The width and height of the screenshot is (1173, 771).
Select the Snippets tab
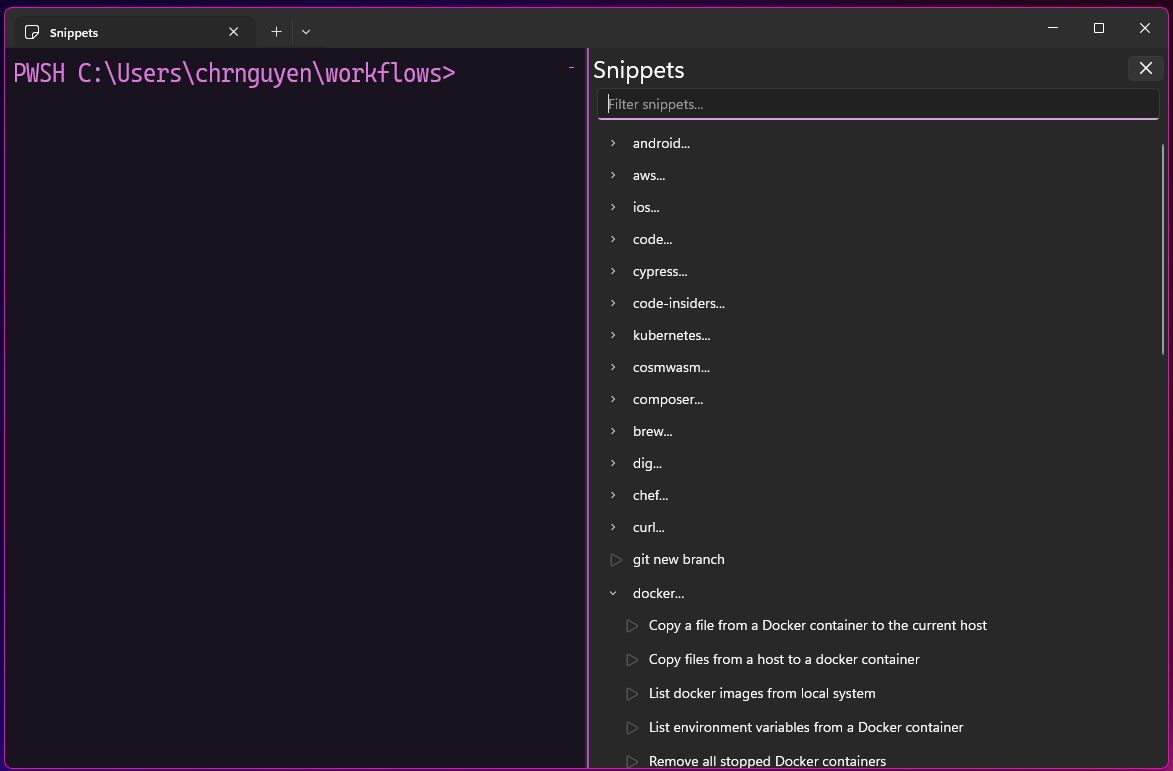click(x=120, y=32)
